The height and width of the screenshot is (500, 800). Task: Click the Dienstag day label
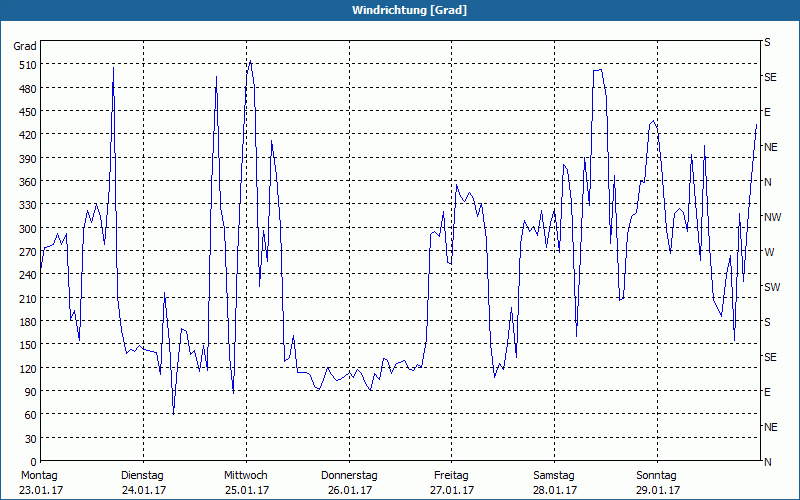coord(142,476)
